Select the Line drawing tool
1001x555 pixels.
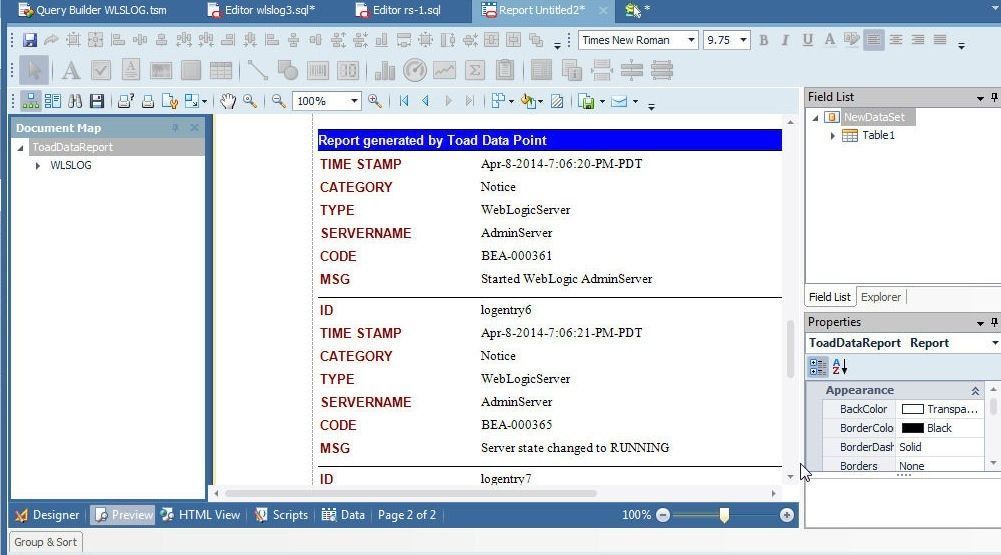point(257,70)
